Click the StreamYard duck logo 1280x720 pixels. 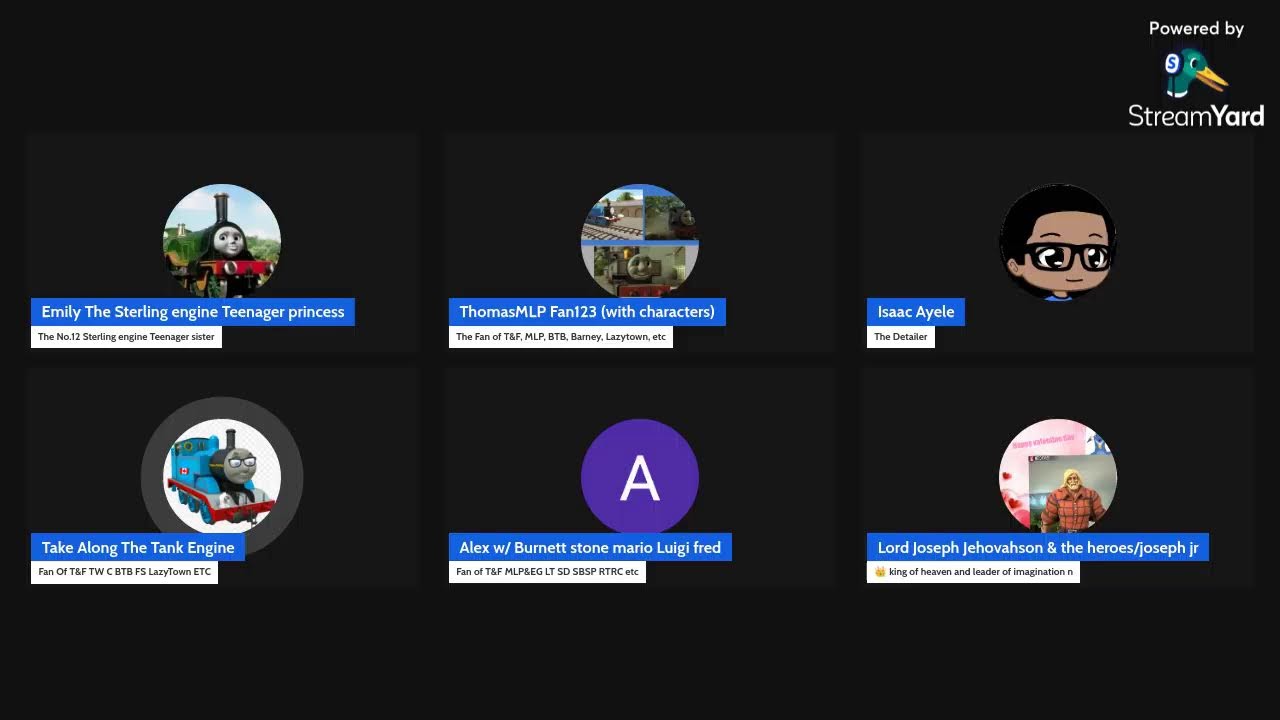pos(1195,73)
